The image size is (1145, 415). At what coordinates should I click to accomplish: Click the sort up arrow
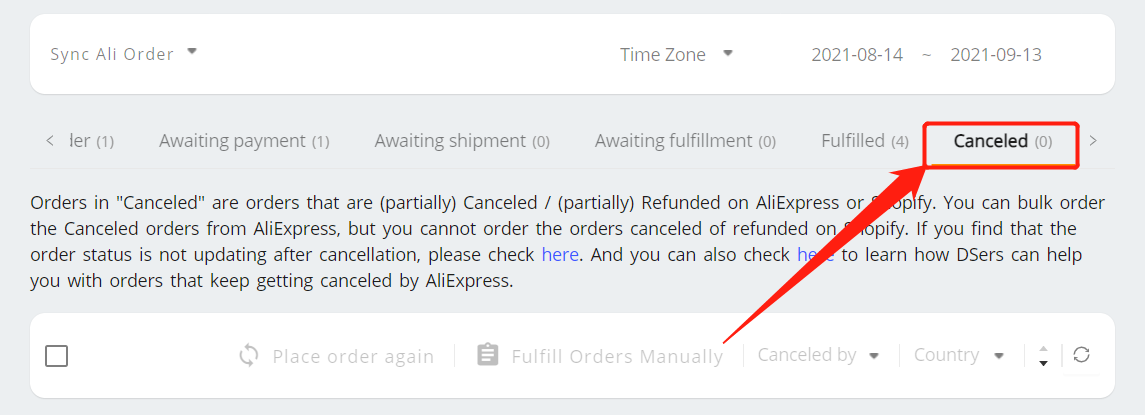click(x=1043, y=349)
